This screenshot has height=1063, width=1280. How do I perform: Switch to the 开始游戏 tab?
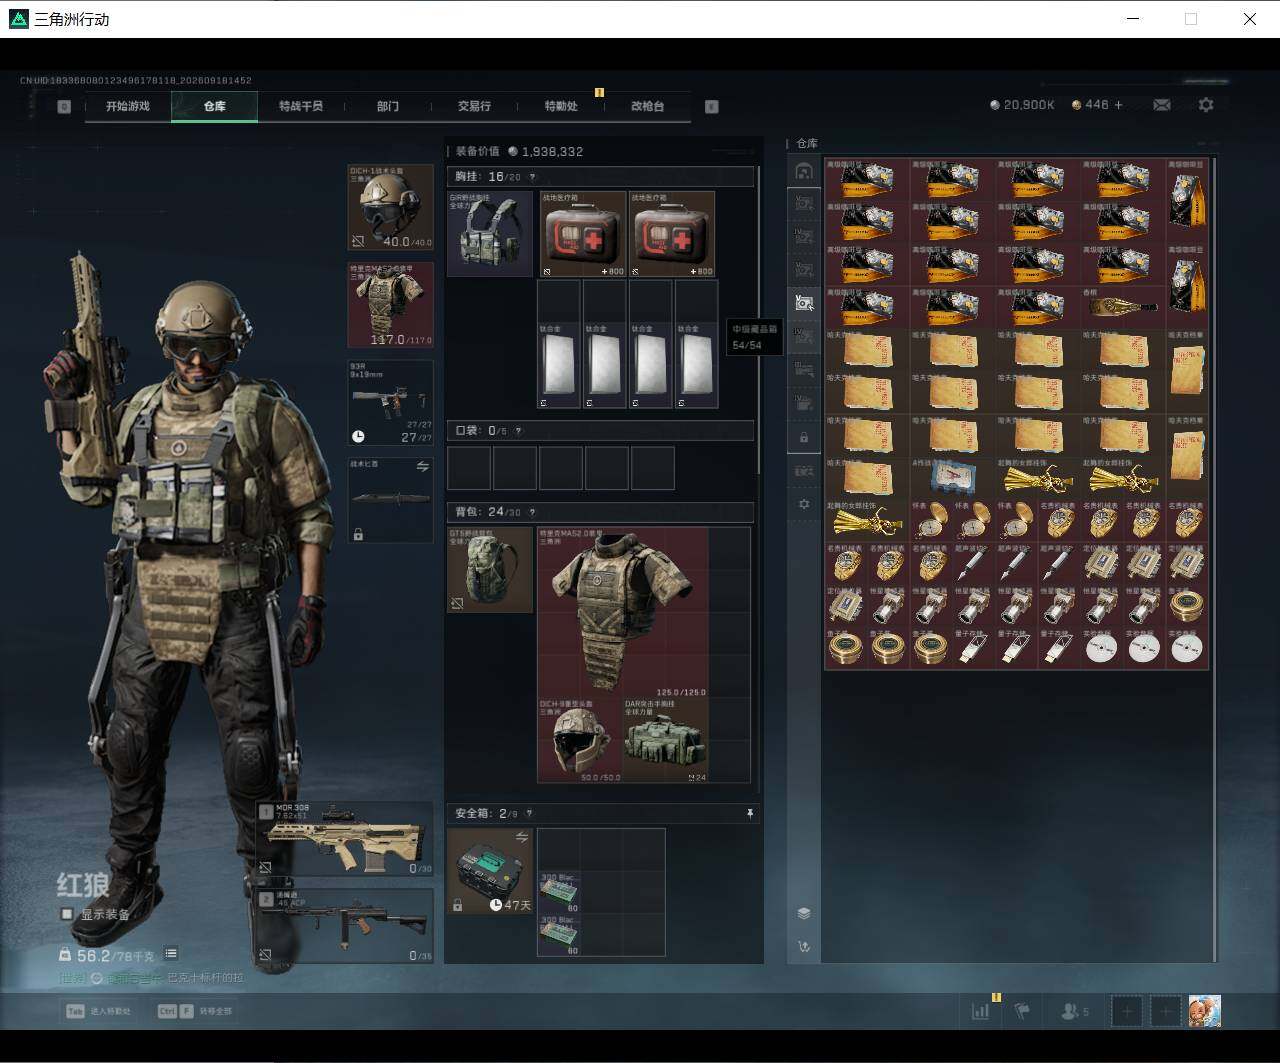tap(128, 106)
